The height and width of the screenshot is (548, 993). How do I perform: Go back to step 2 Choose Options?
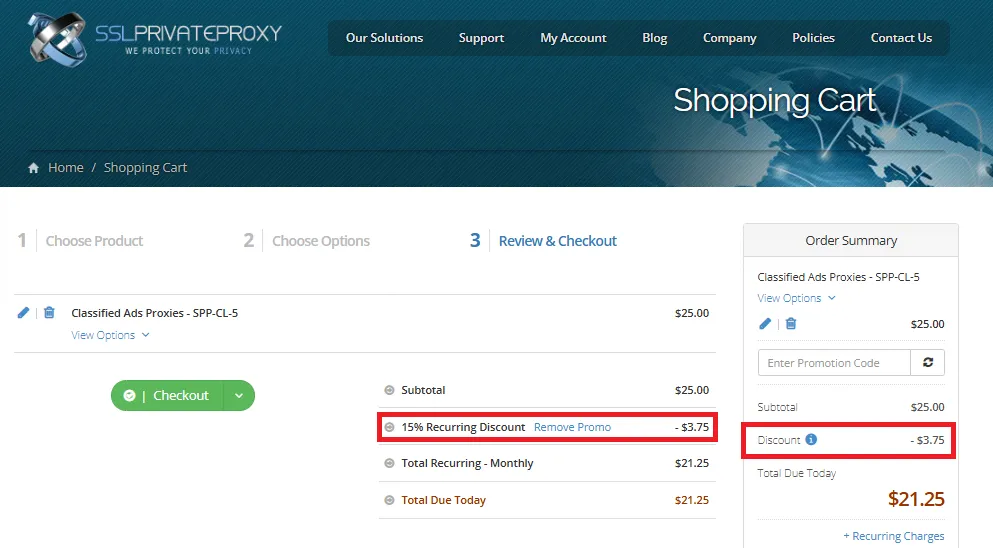pyautogui.click(x=307, y=241)
